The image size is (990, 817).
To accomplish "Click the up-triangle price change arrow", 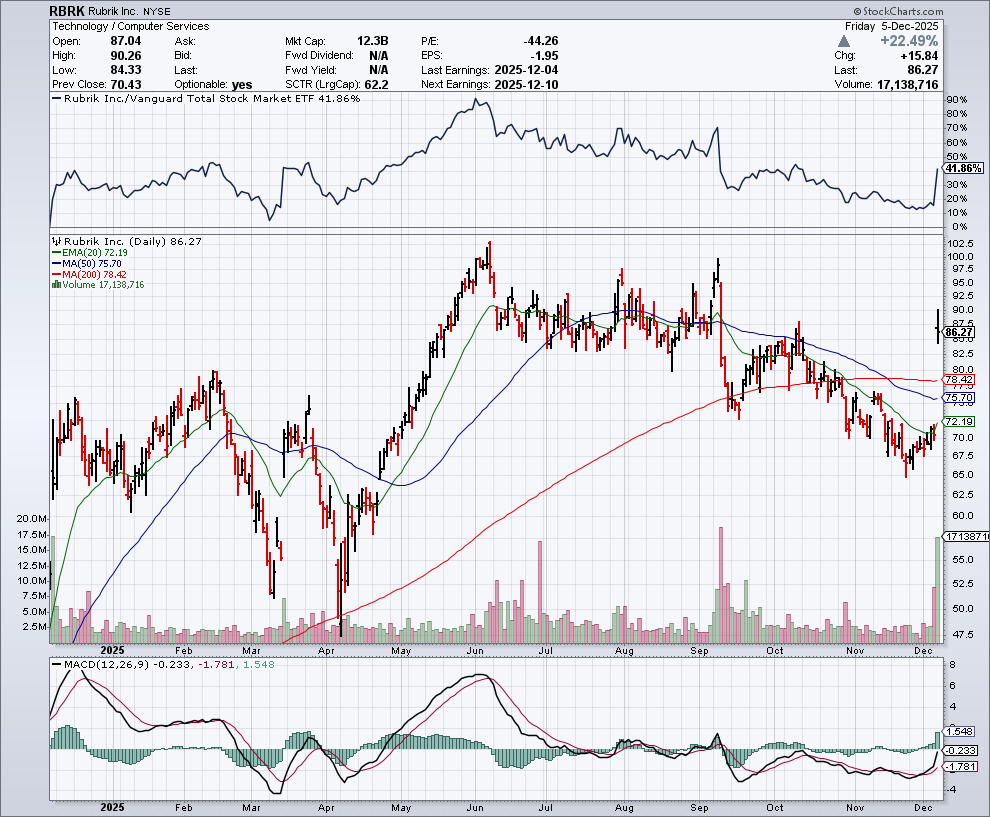I will tap(845, 41).
